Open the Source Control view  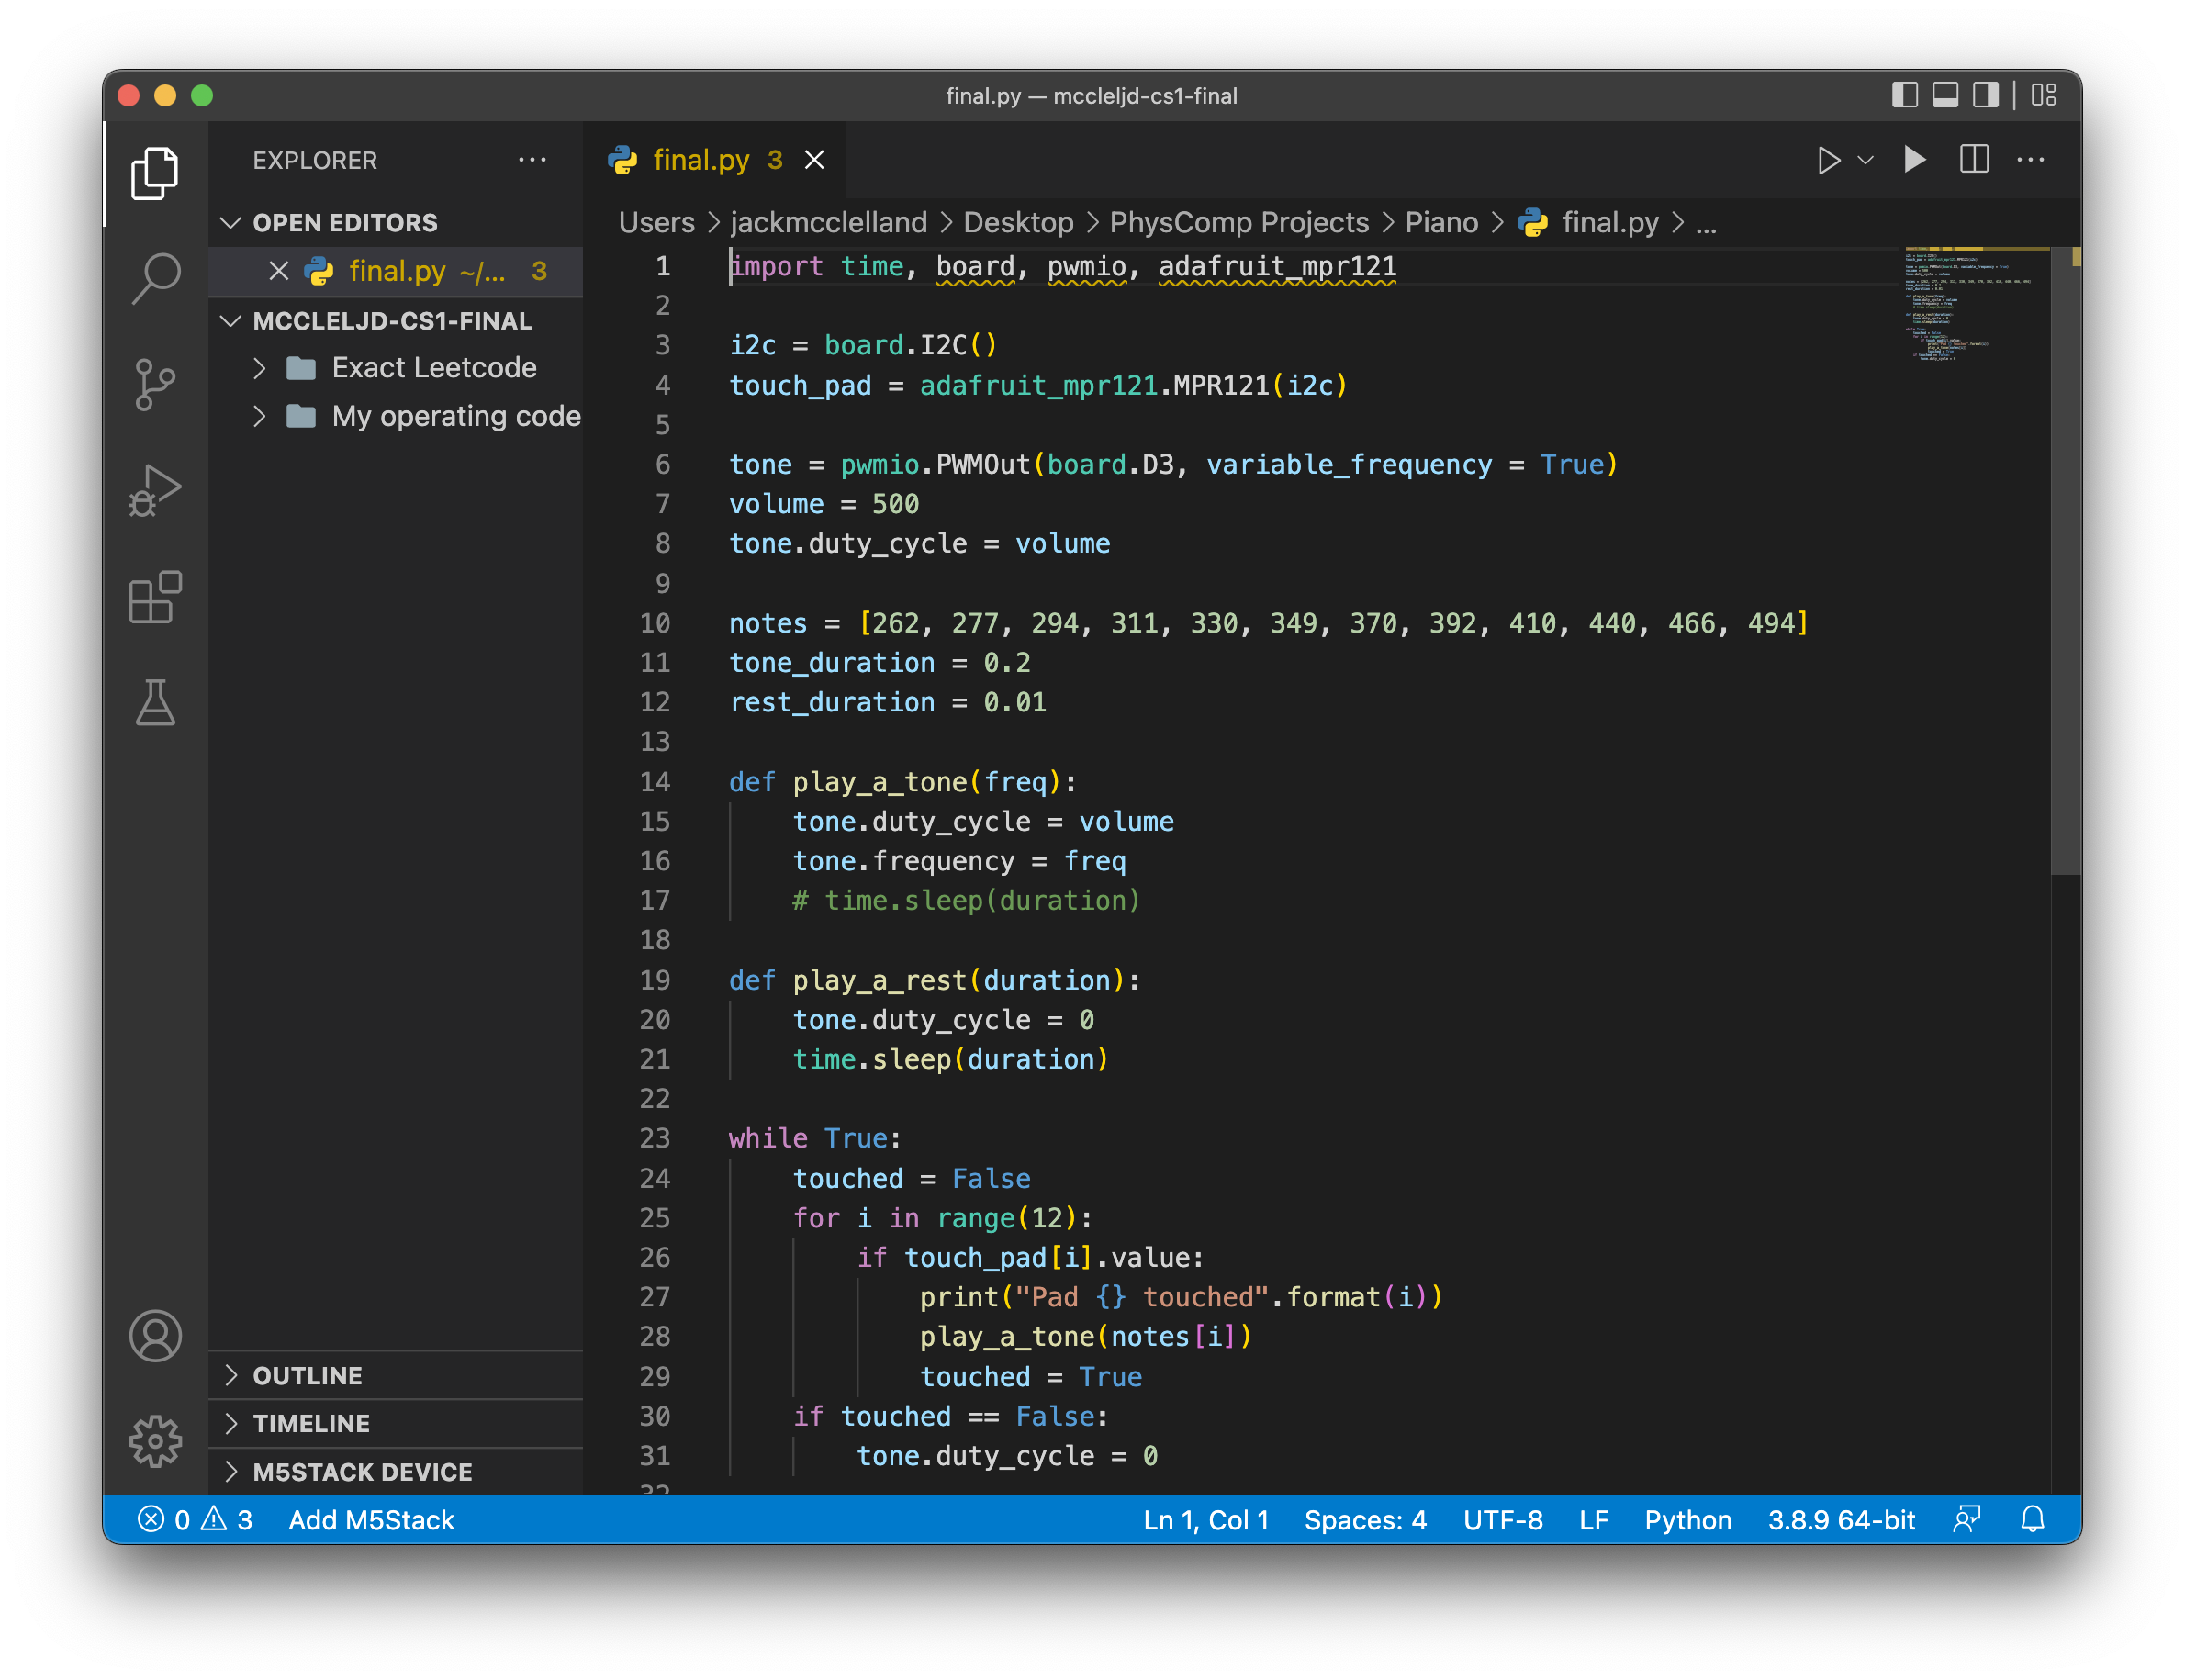tap(155, 385)
